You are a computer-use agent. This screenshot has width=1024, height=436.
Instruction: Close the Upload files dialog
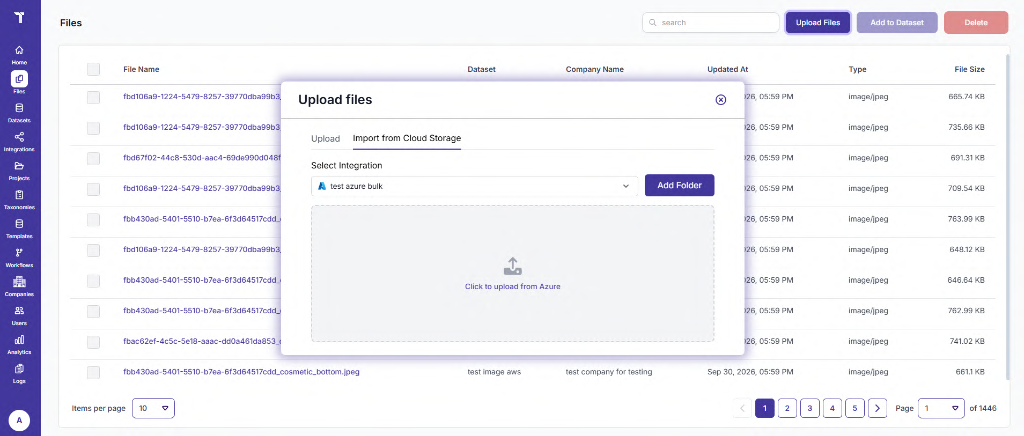pyautogui.click(x=720, y=99)
